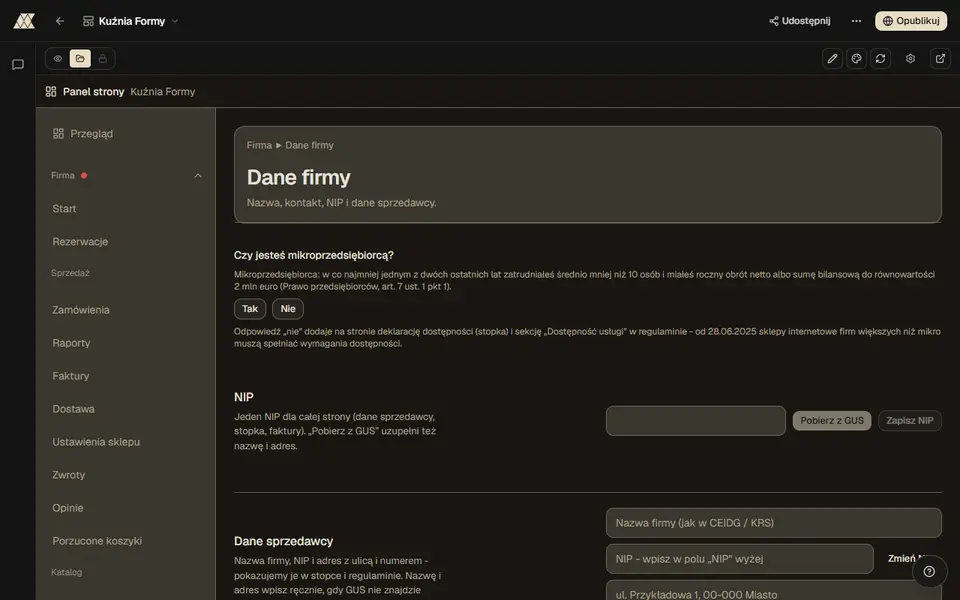Image resolution: width=960 pixels, height=600 pixels.
Task: Focus the empty NIP input field
Action: pos(696,421)
